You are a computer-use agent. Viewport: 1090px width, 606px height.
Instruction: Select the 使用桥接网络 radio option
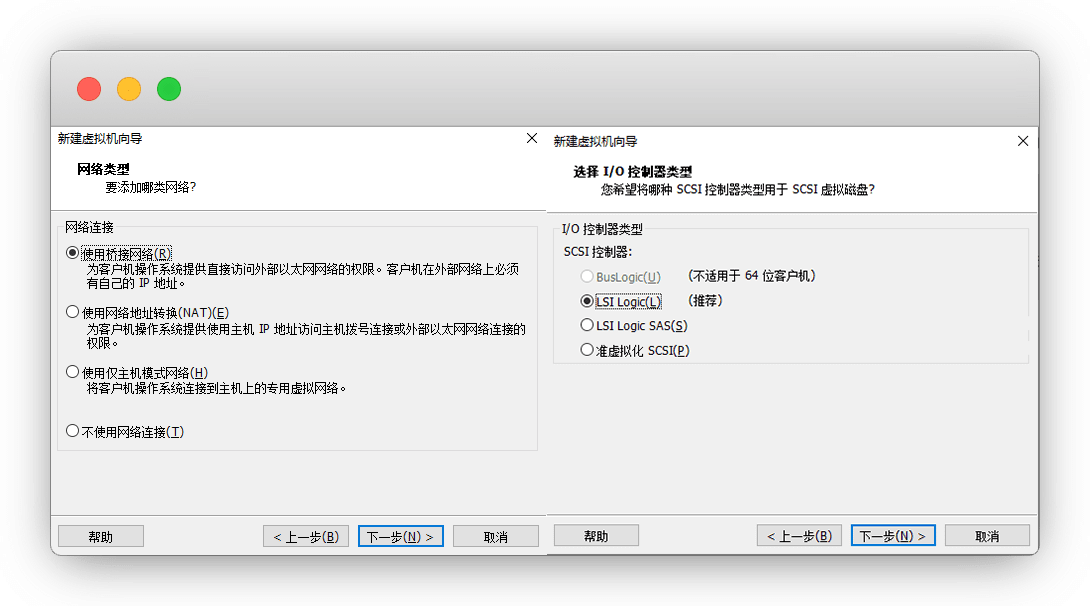click(x=72, y=253)
